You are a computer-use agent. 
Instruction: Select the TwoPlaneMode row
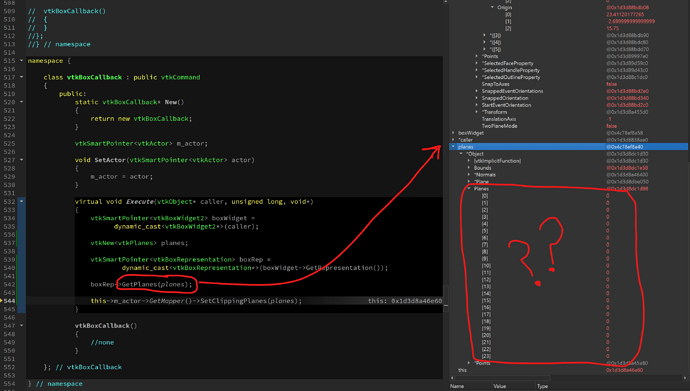coord(569,126)
